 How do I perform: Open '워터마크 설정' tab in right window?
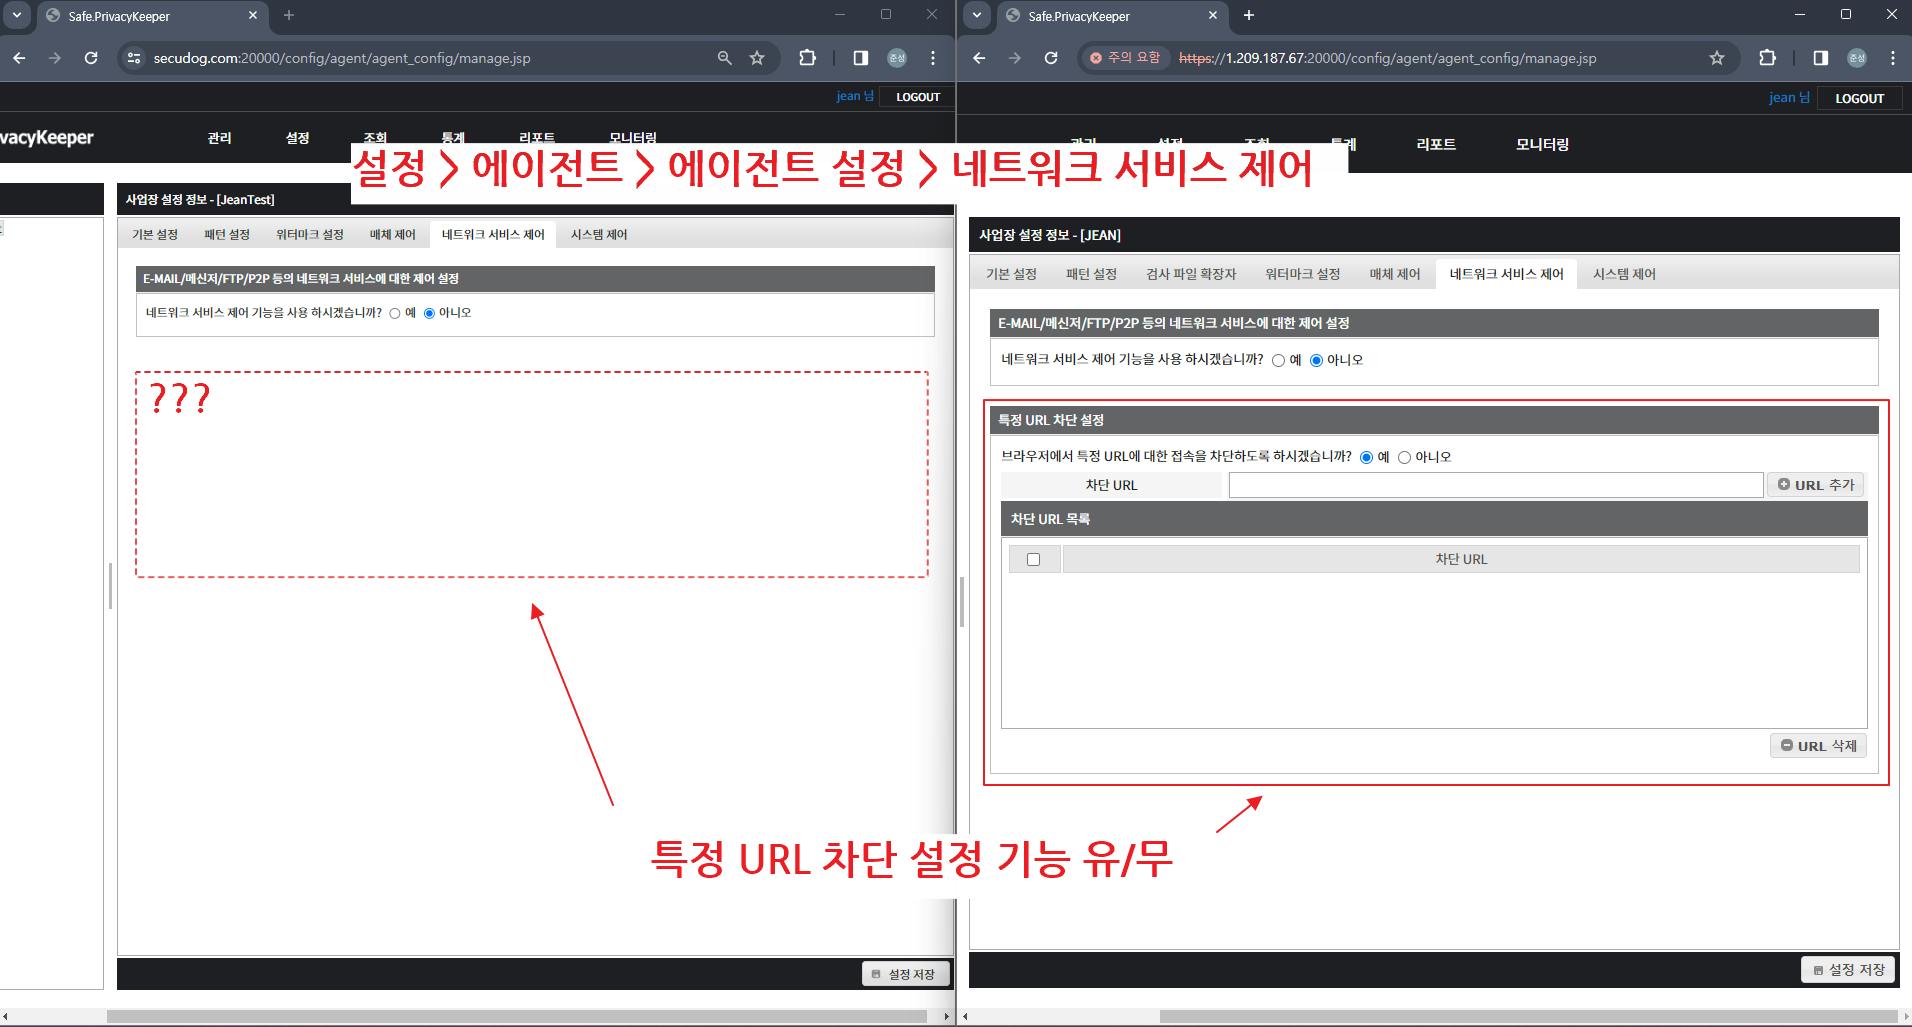(1302, 274)
